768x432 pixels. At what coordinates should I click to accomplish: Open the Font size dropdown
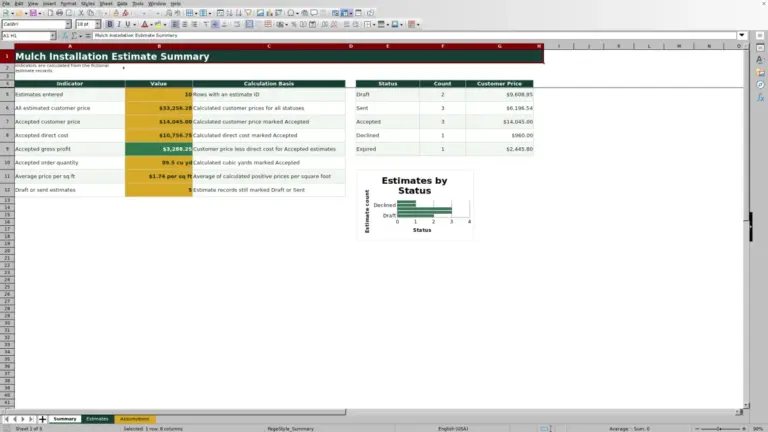point(97,24)
